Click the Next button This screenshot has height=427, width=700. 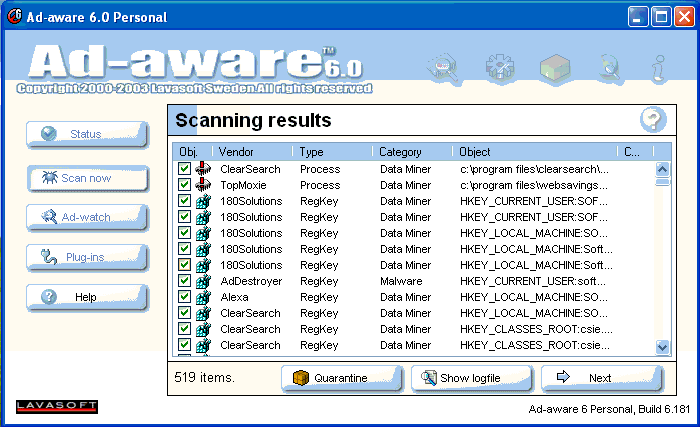pyautogui.click(x=600, y=378)
